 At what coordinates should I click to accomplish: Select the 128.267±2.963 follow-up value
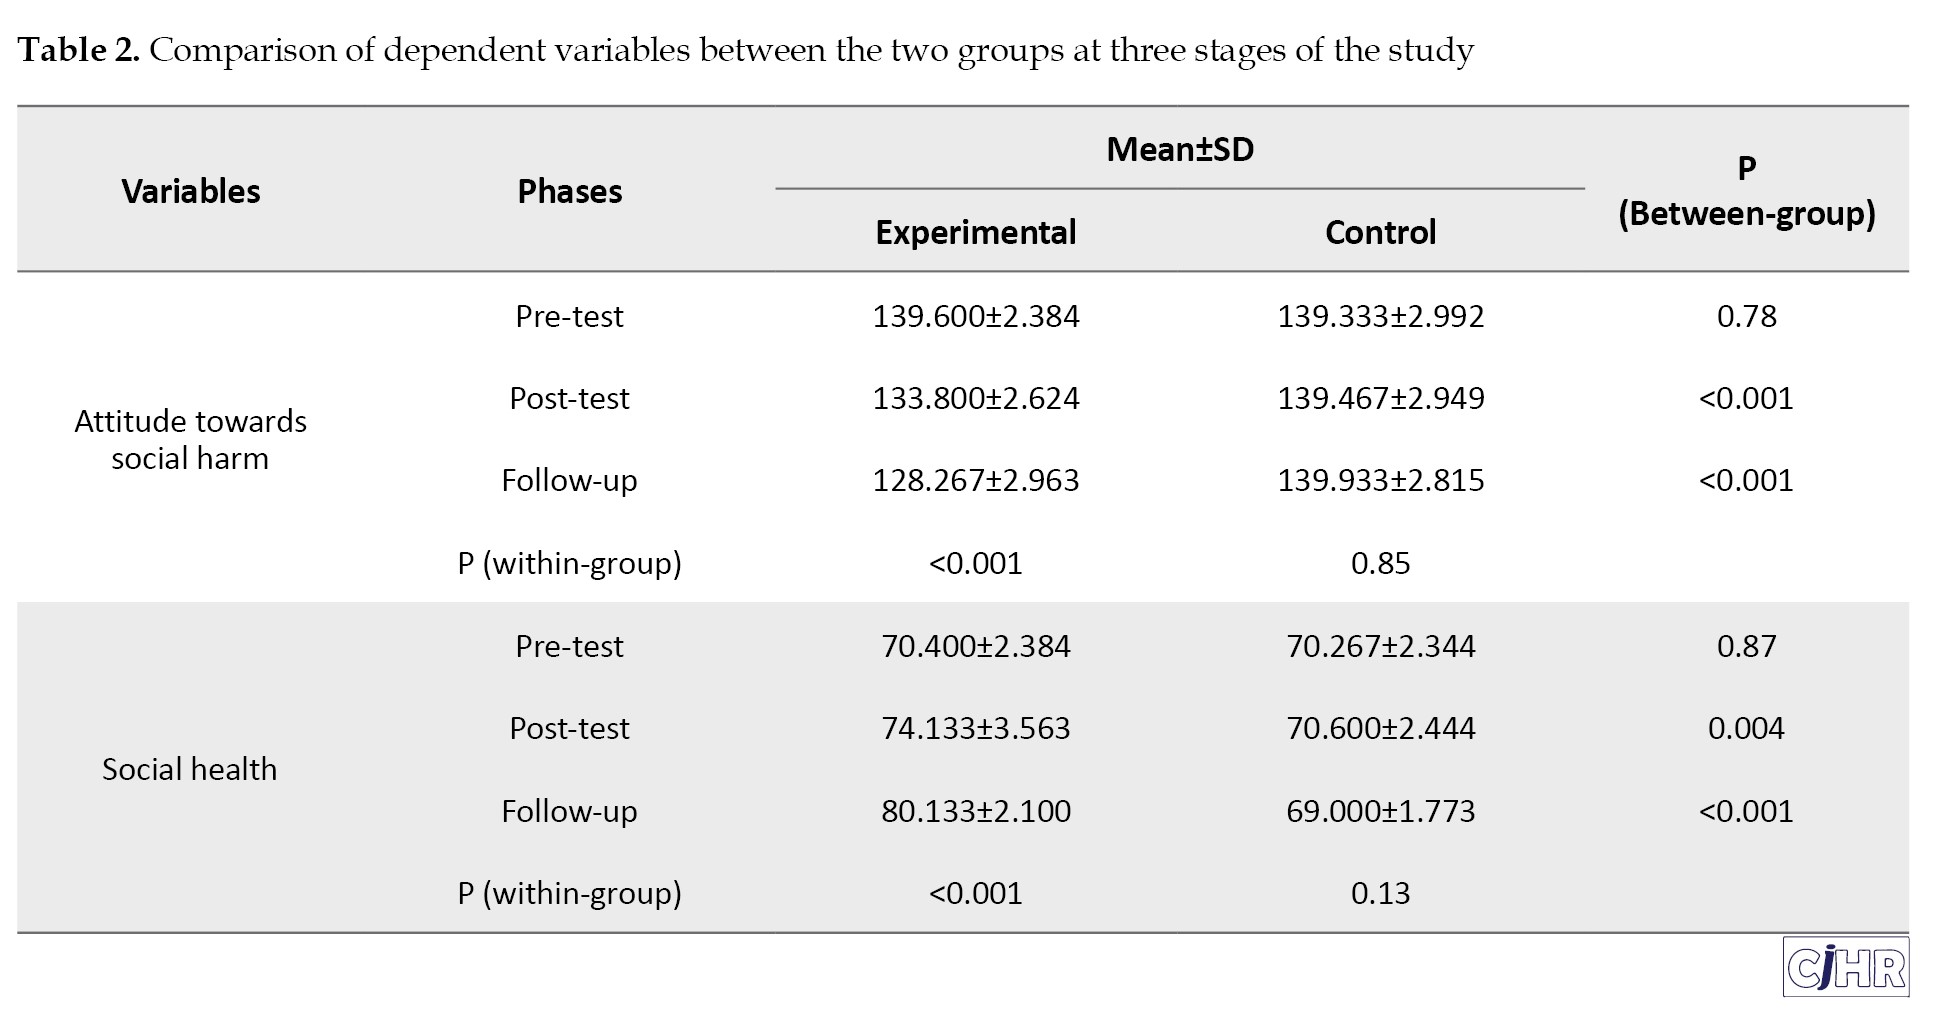tap(975, 480)
